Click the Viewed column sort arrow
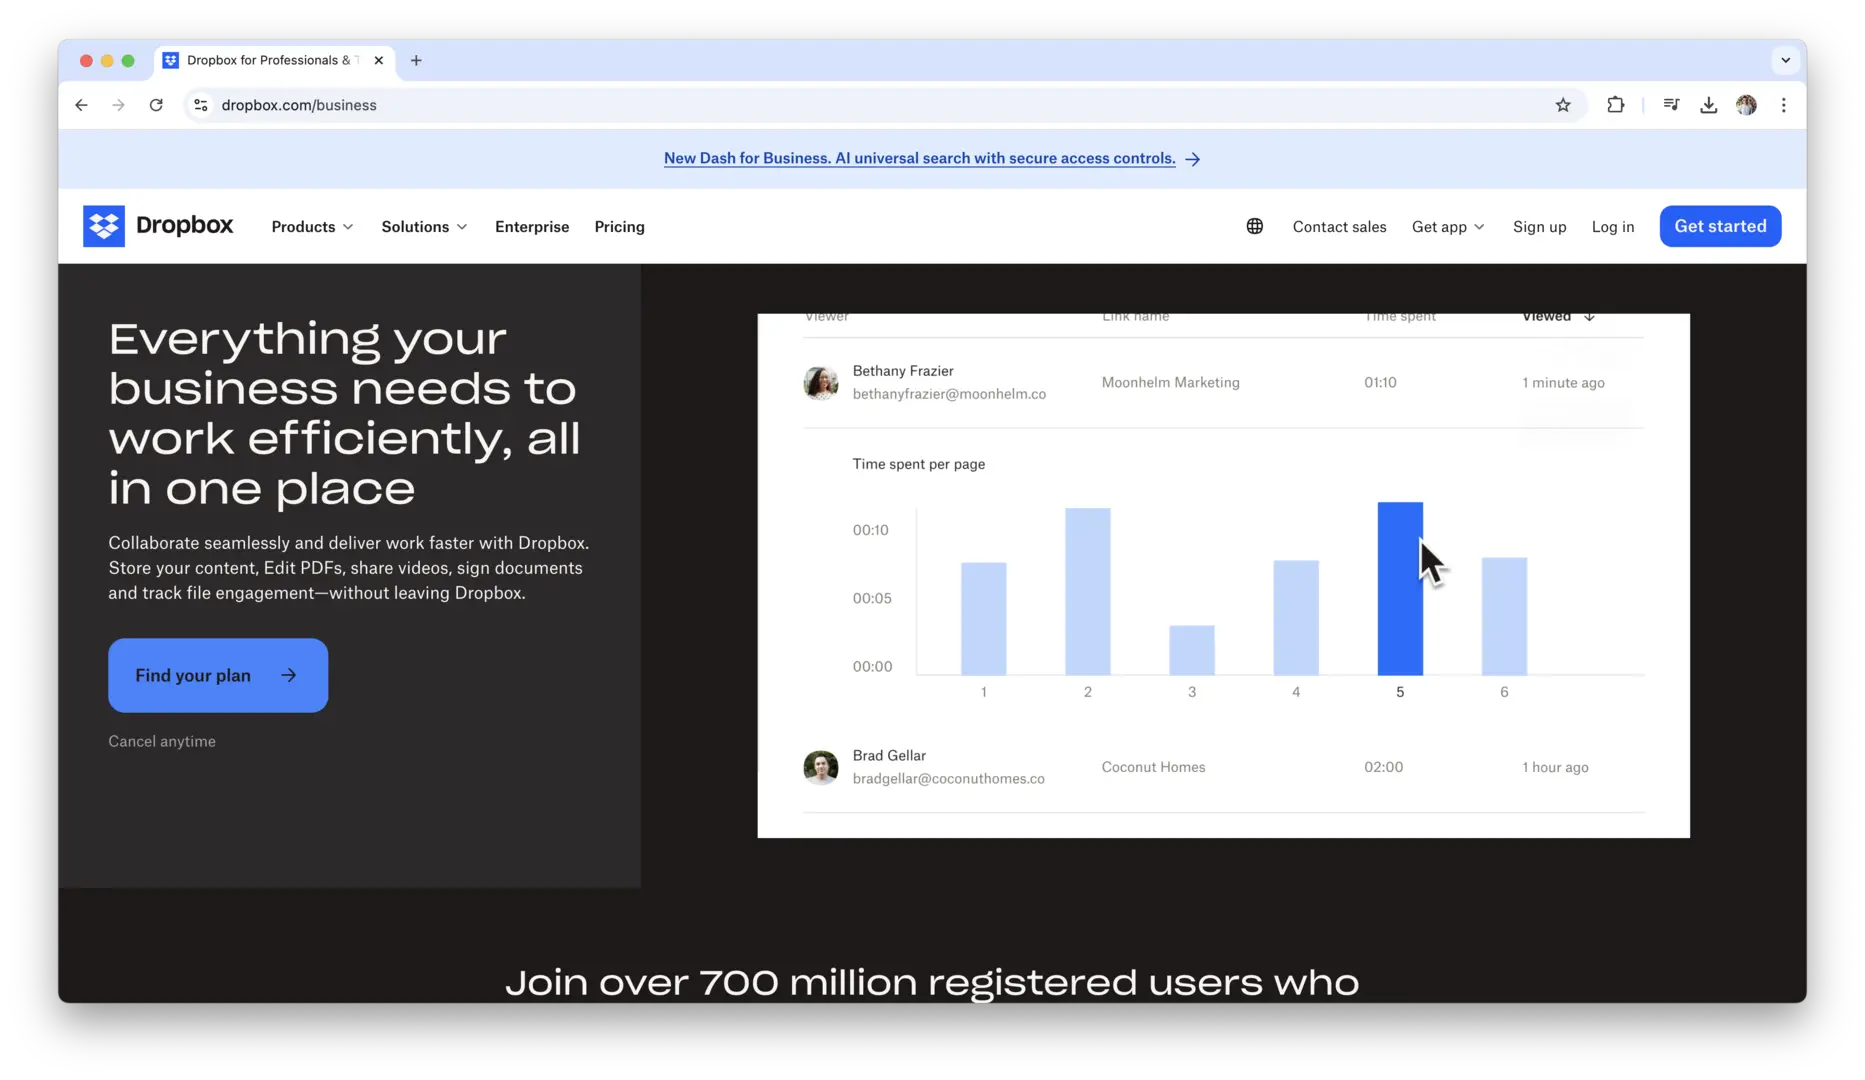Image resolution: width=1865 pixels, height=1080 pixels. tap(1589, 317)
